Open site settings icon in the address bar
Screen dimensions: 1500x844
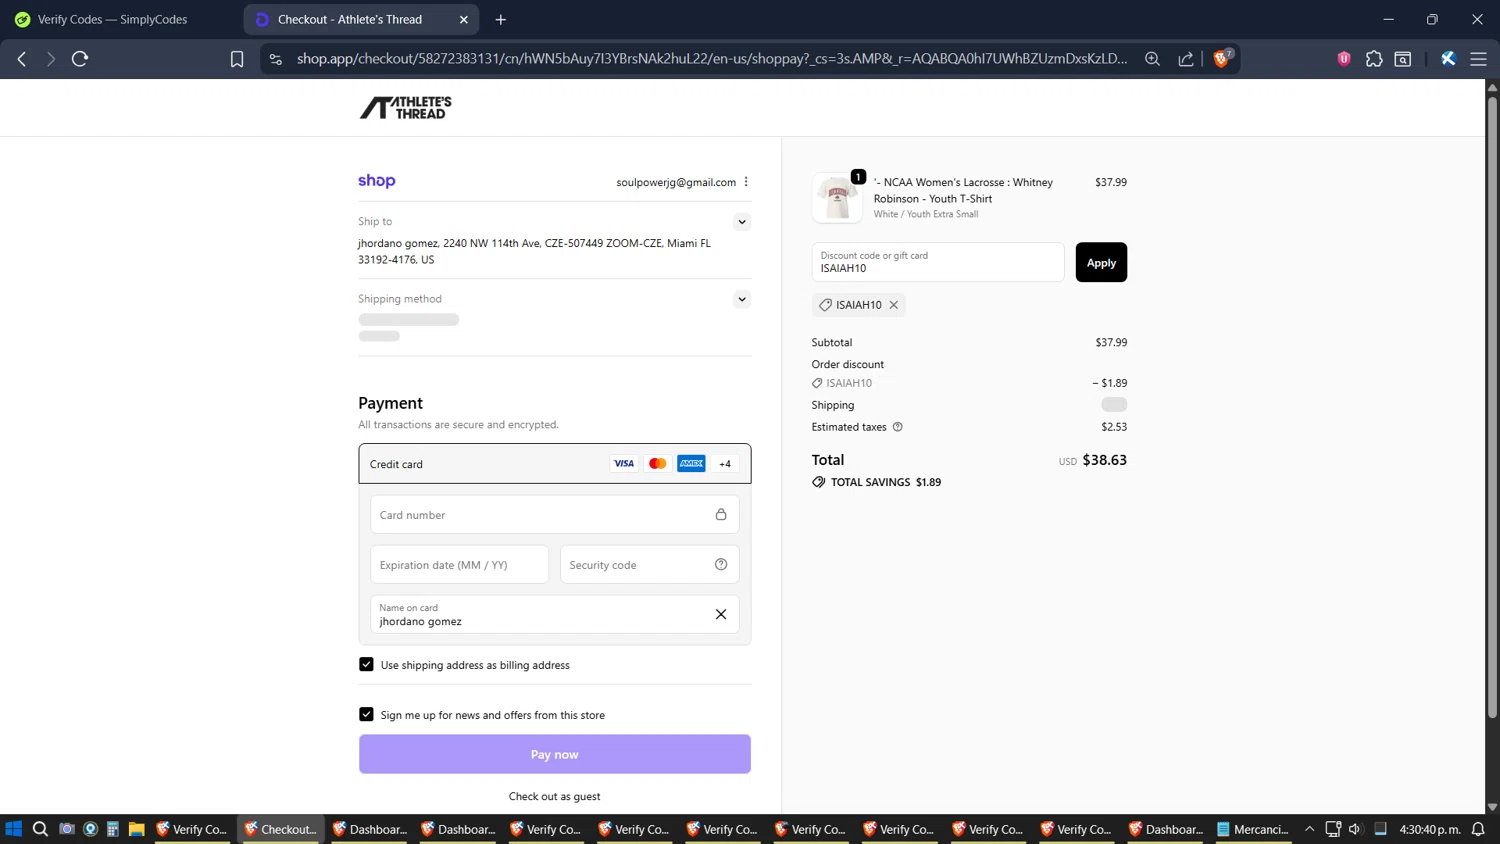pos(276,59)
